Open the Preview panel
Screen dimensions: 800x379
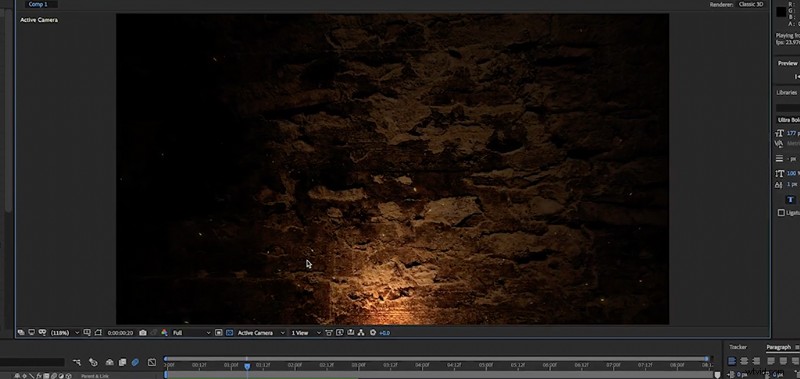coord(788,63)
